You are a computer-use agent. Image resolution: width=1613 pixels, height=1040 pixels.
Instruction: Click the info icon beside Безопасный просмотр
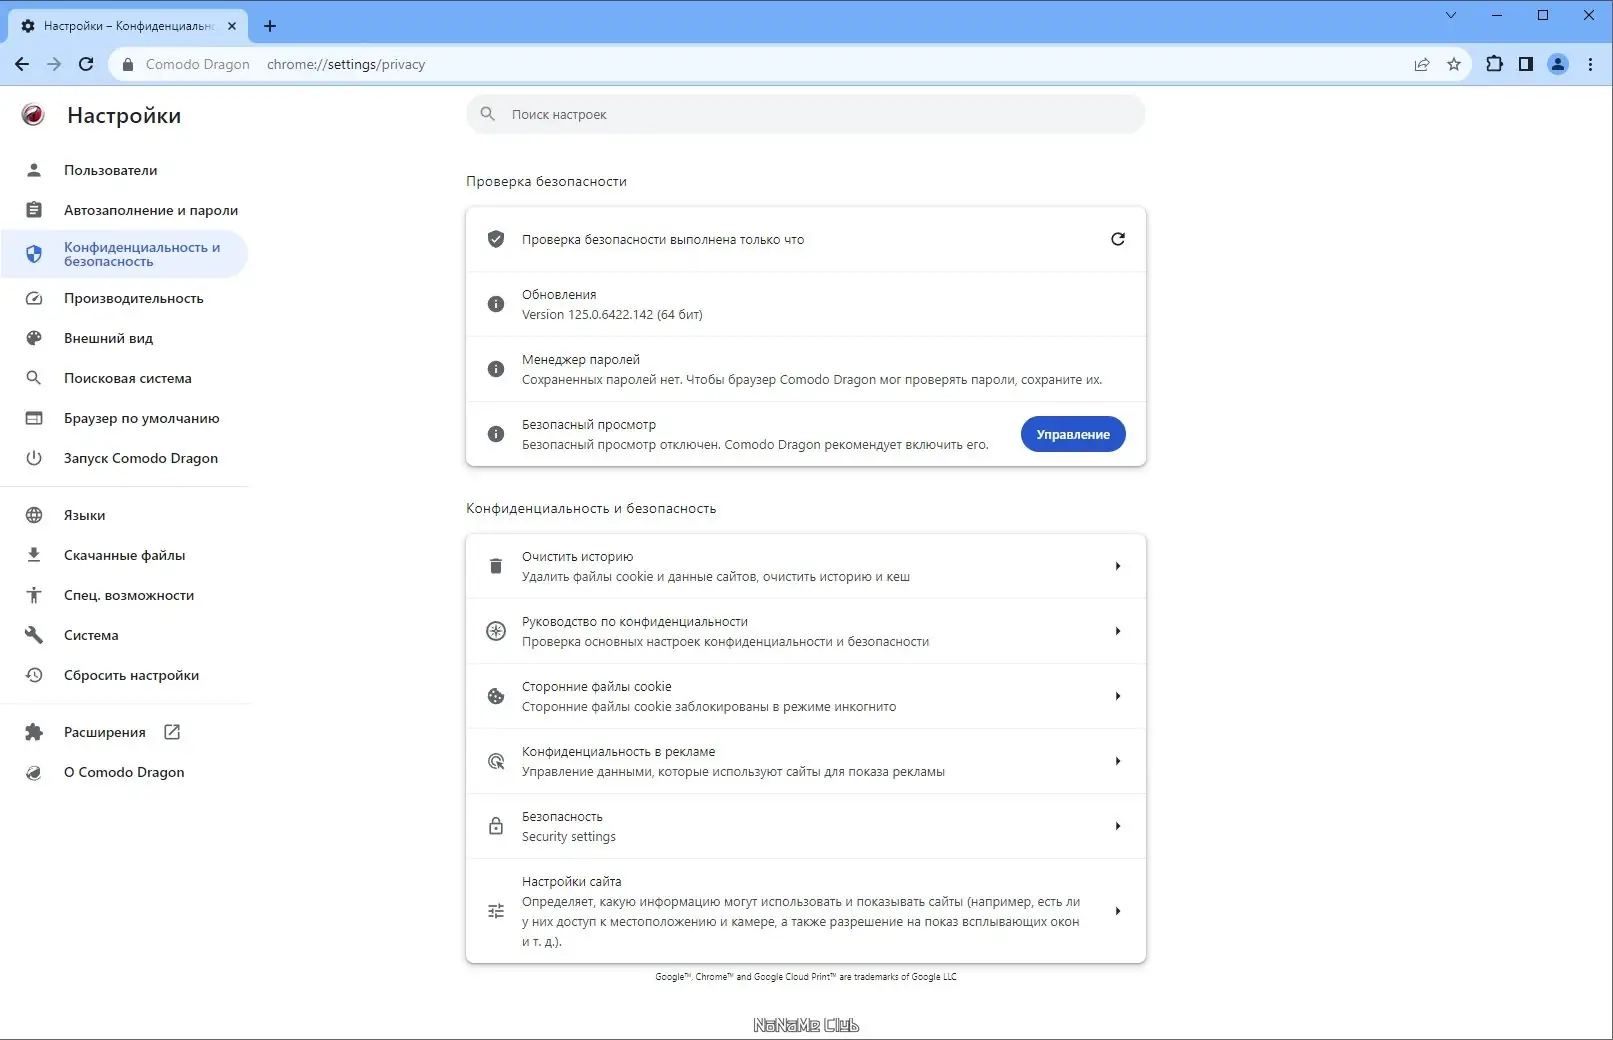(496, 434)
